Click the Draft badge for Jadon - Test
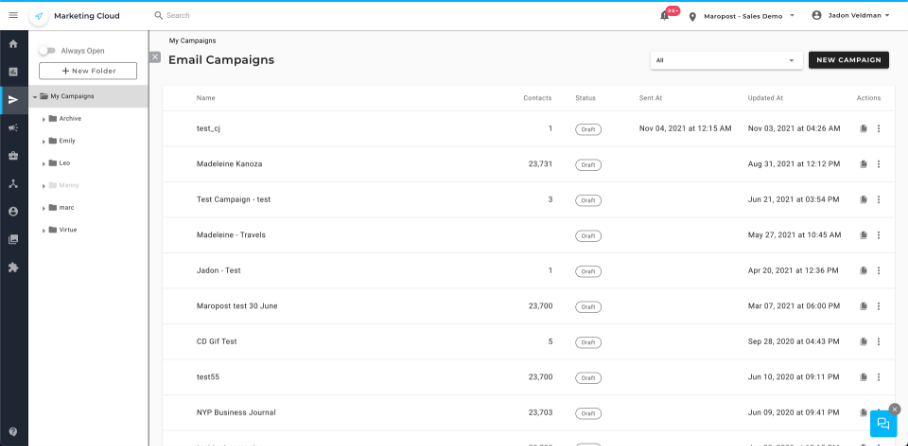 (x=588, y=272)
